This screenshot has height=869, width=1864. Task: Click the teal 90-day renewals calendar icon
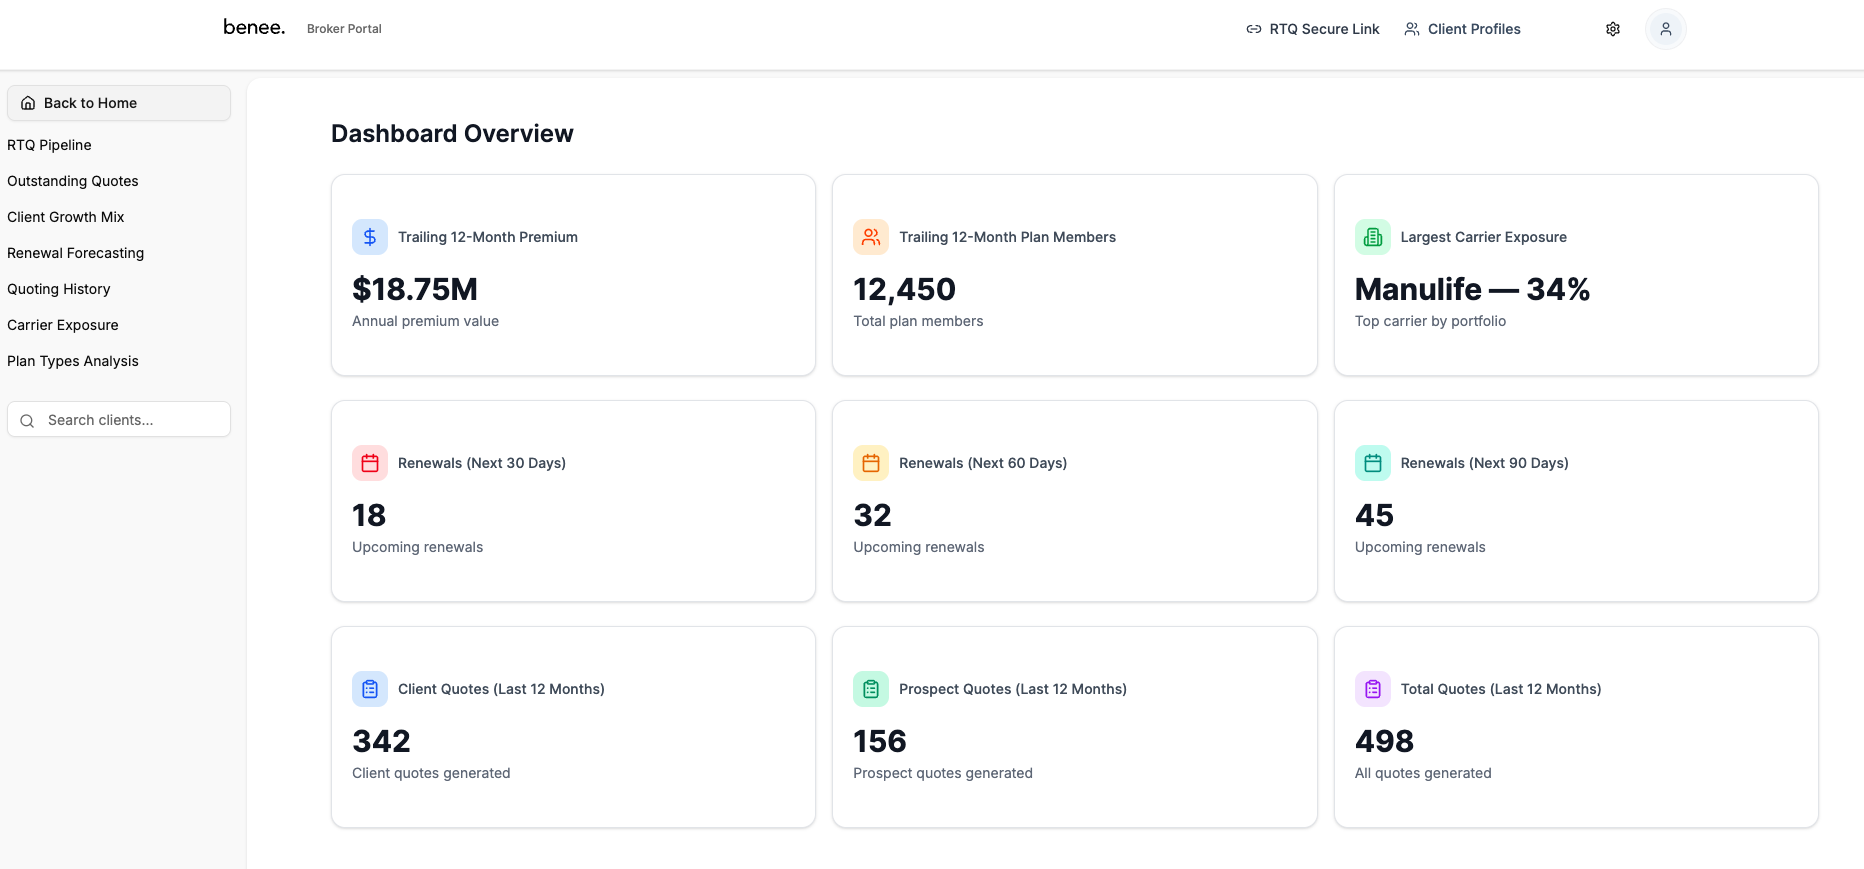pyautogui.click(x=1372, y=463)
